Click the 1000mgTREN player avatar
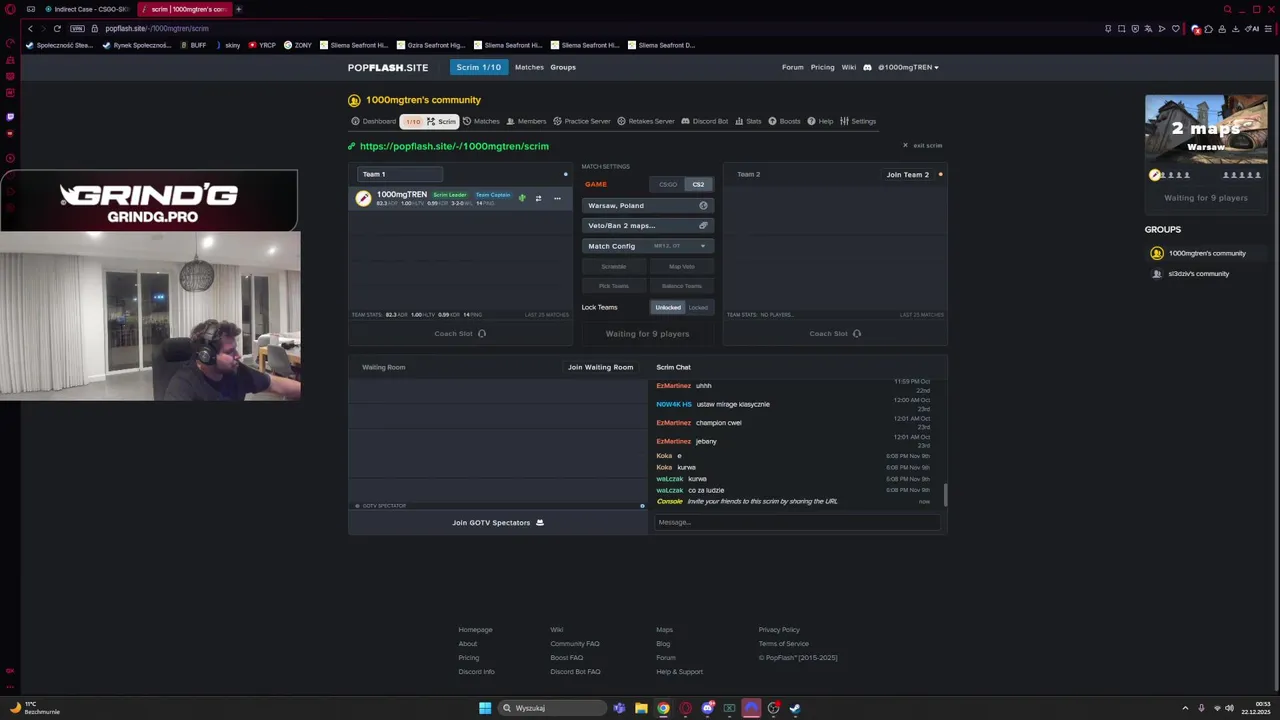This screenshot has width=1280, height=720. tap(363, 198)
